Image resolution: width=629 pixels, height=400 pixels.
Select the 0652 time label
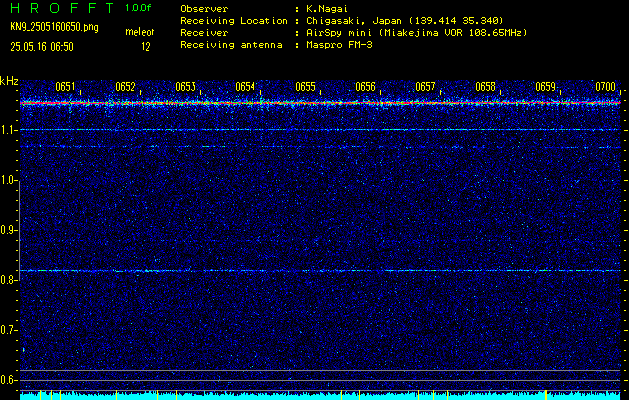click(125, 87)
